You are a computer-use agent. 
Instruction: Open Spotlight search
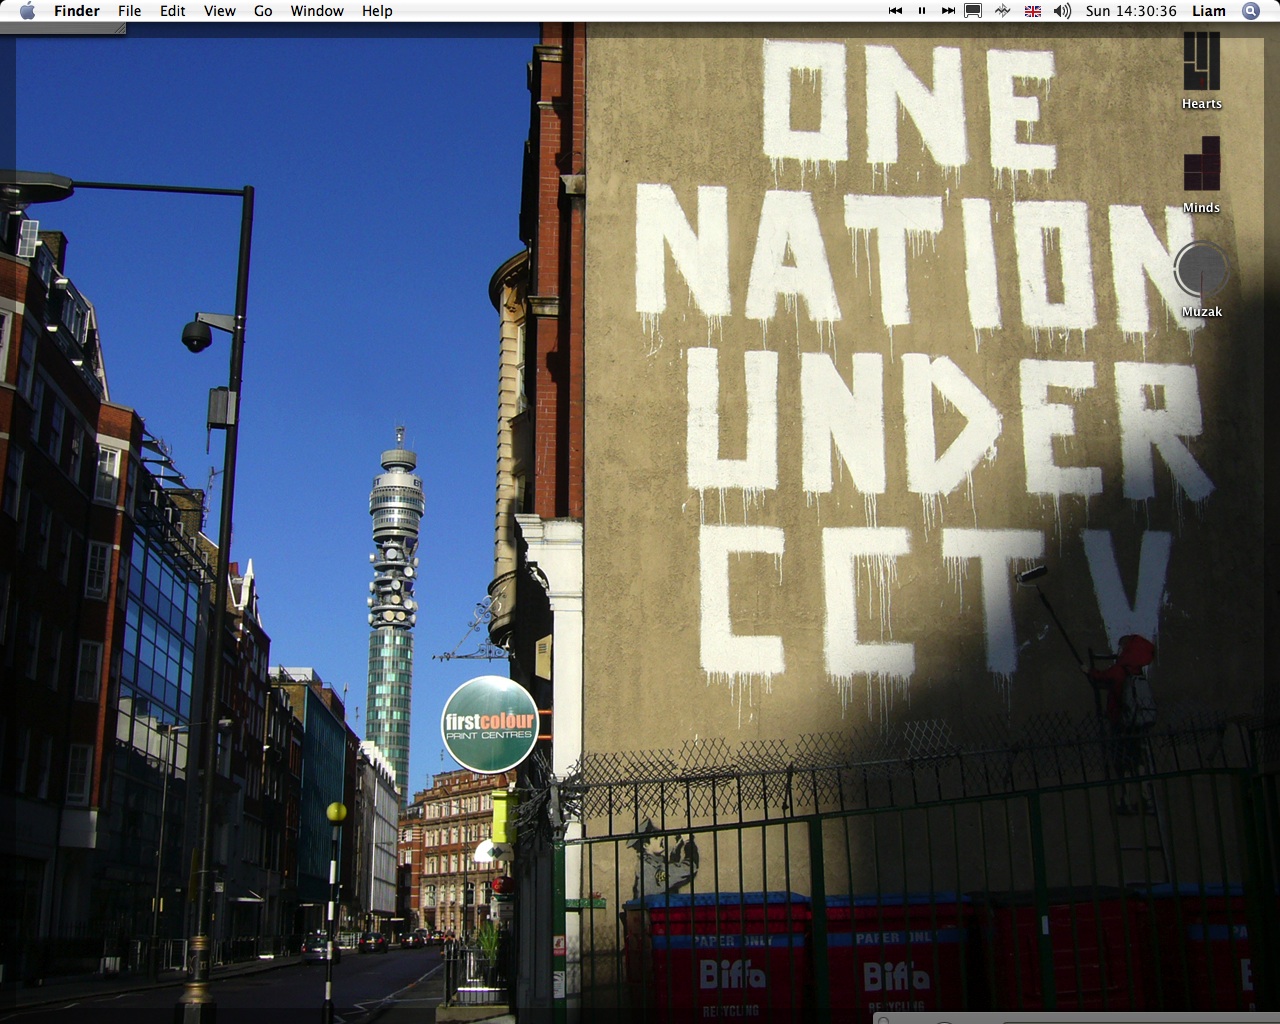[x=1251, y=11]
